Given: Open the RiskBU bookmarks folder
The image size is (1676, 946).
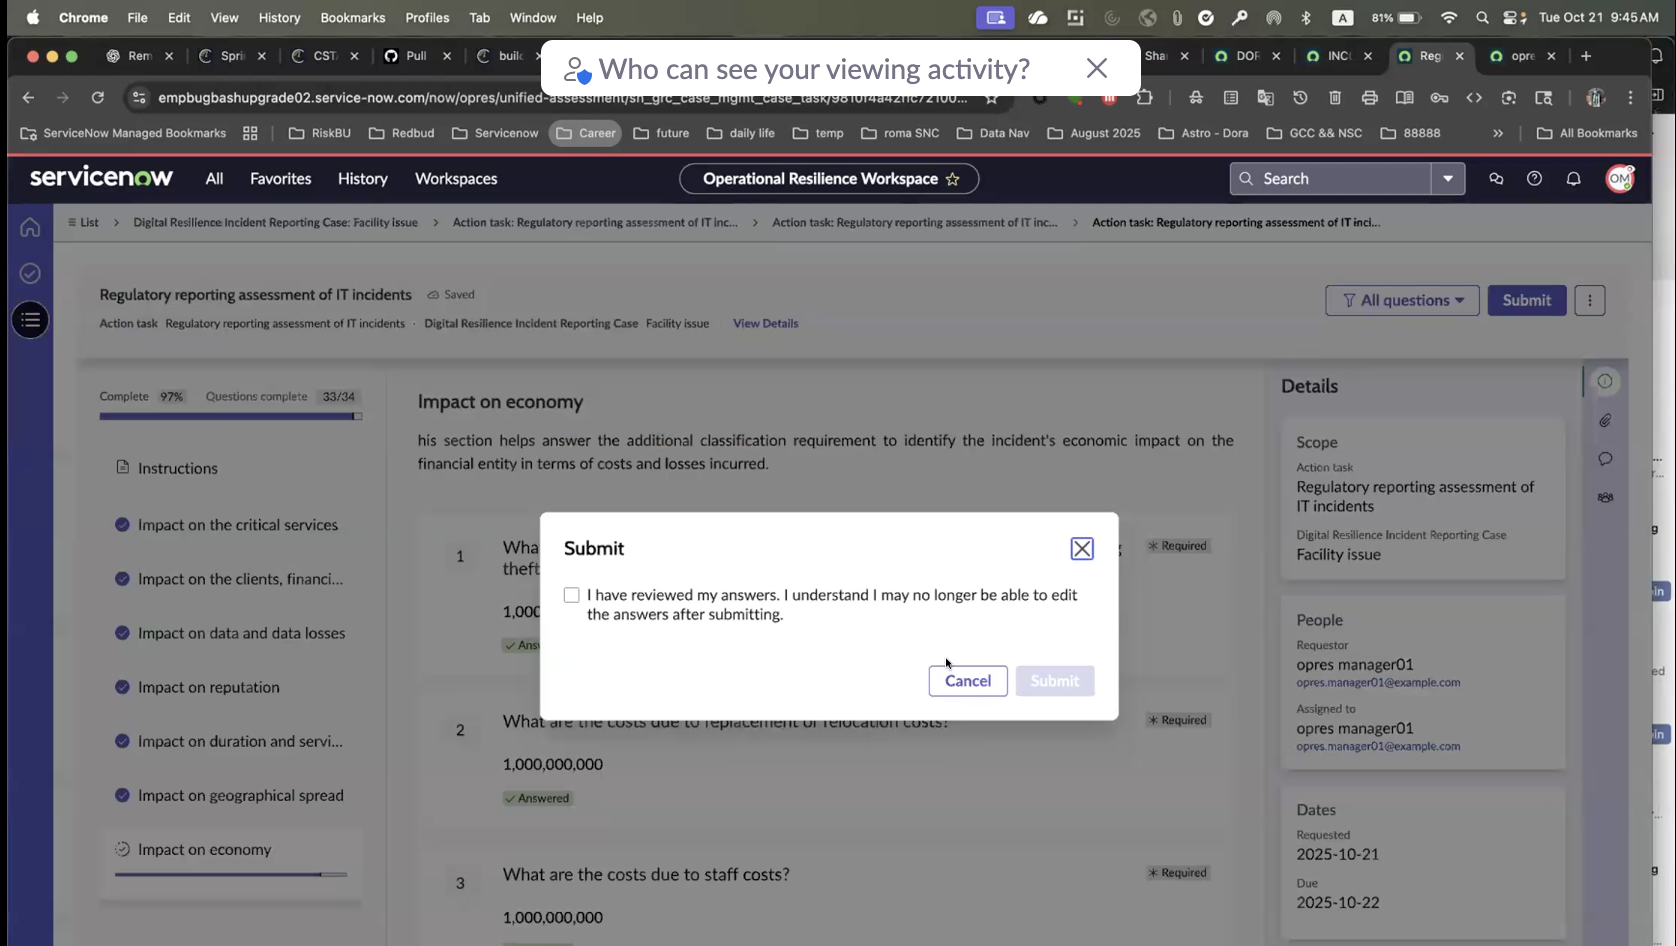Looking at the screenshot, I should pyautogui.click(x=319, y=133).
